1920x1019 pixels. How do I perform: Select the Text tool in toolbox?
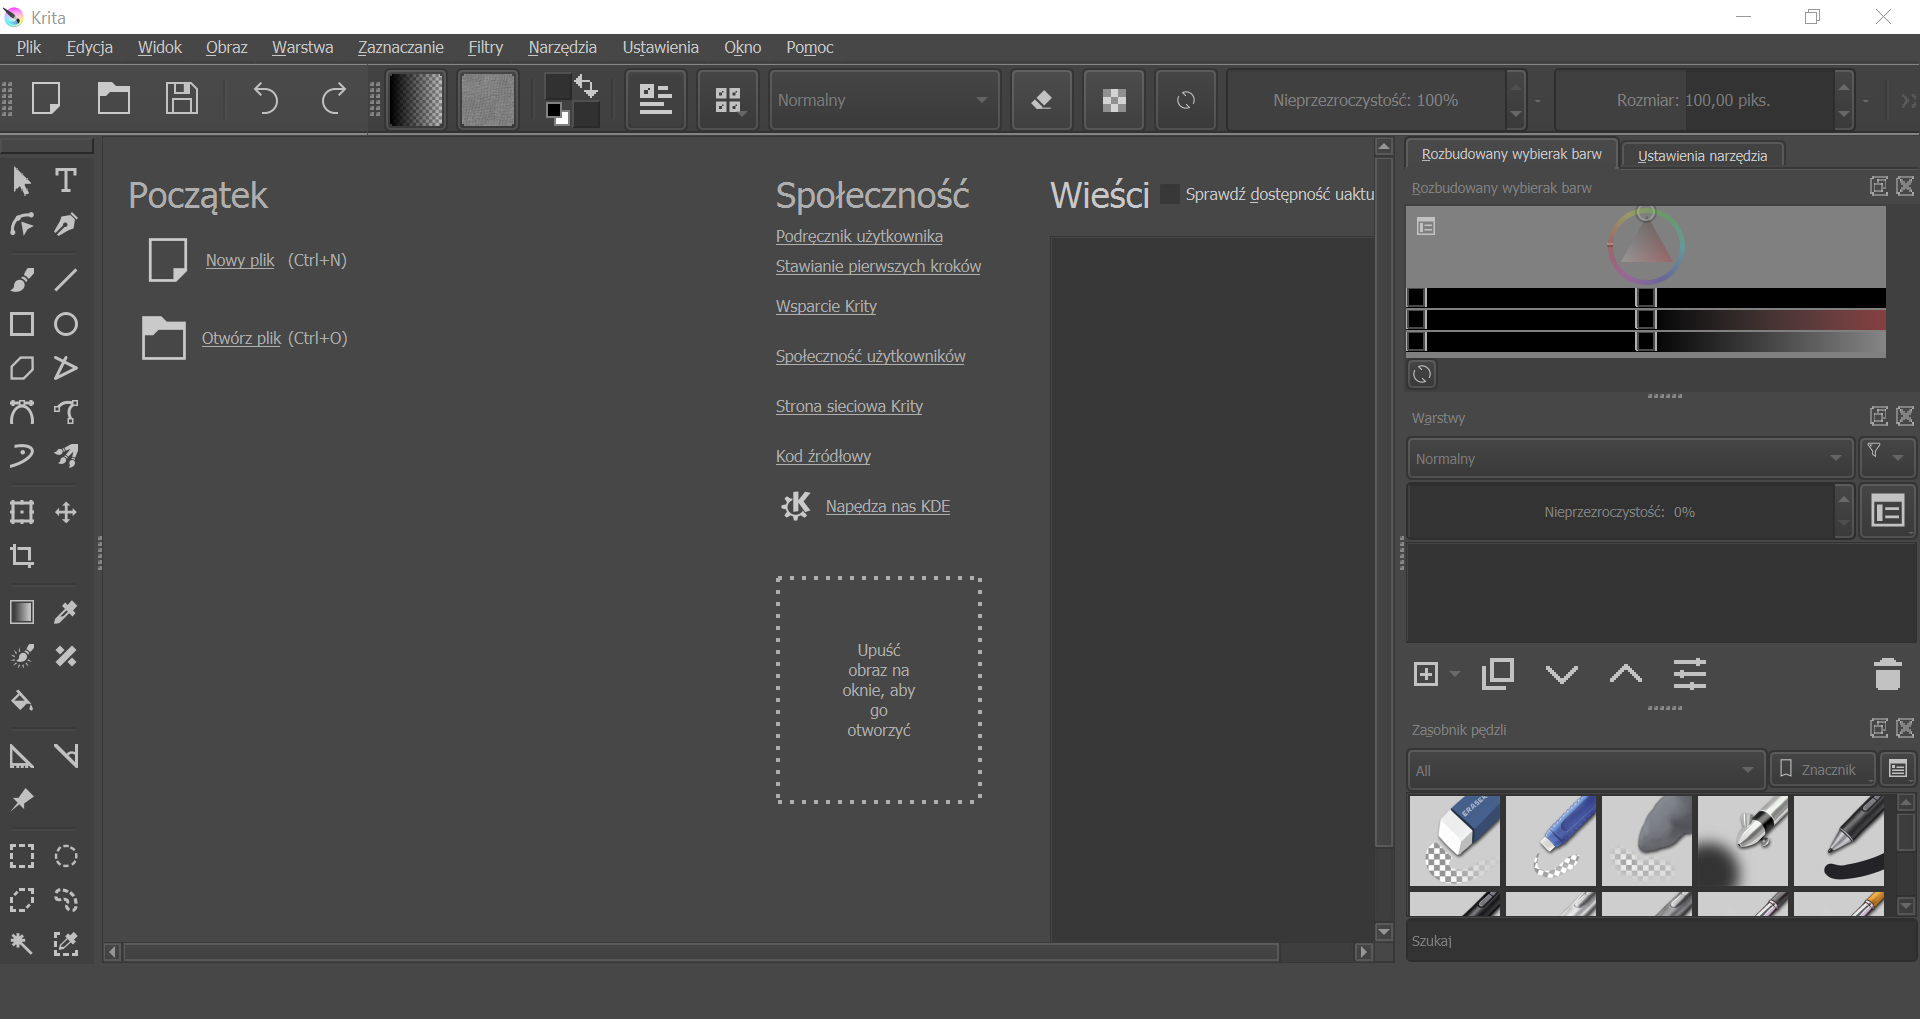(66, 181)
